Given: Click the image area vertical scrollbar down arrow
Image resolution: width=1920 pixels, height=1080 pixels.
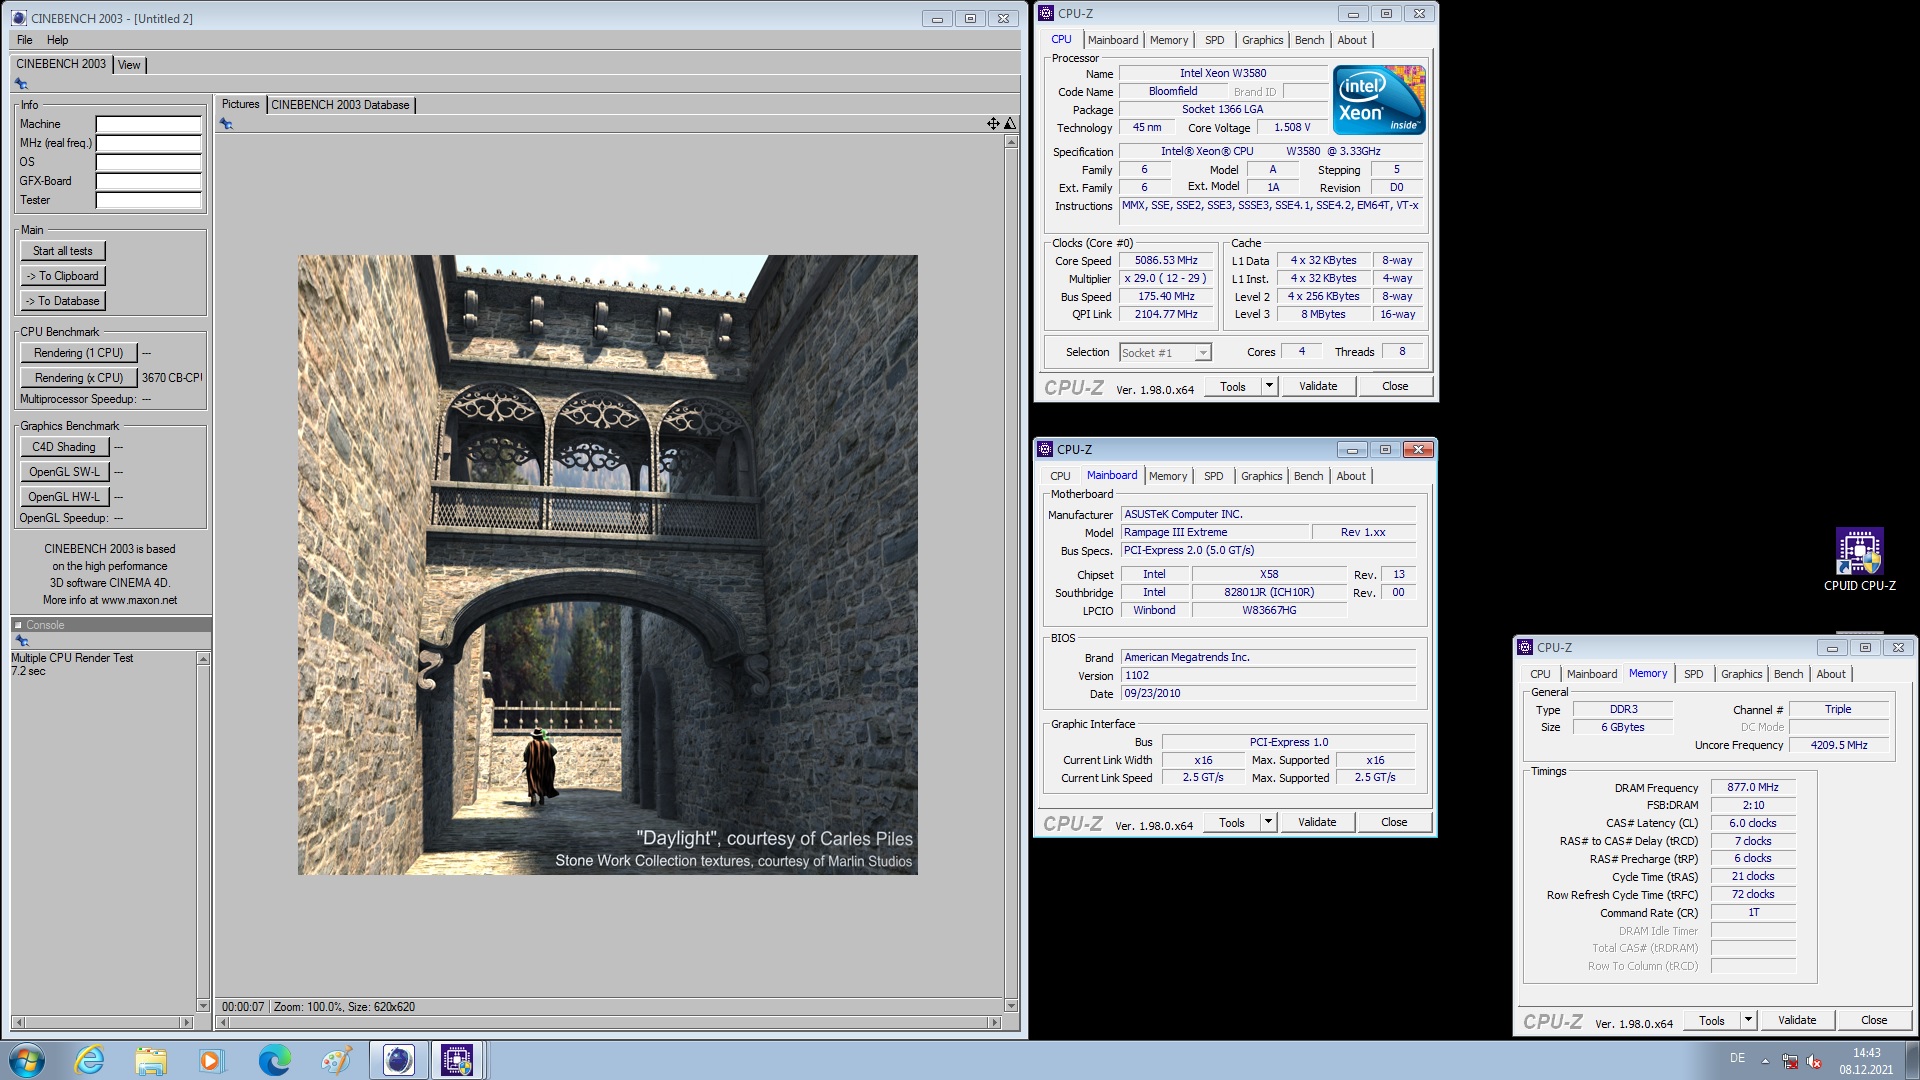Looking at the screenshot, I should pyautogui.click(x=1011, y=1005).
